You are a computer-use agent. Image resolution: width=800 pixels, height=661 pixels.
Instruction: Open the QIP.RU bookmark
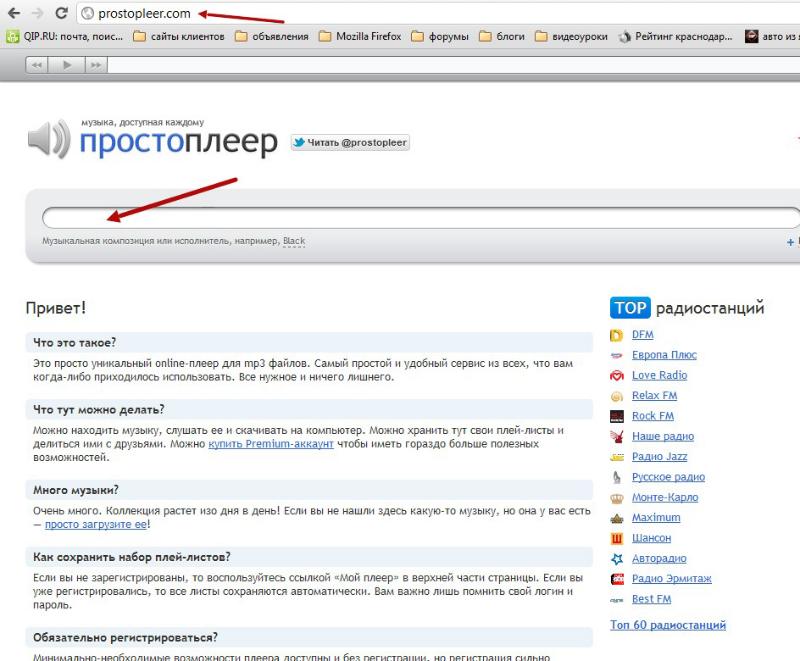(x=64, y=36)
